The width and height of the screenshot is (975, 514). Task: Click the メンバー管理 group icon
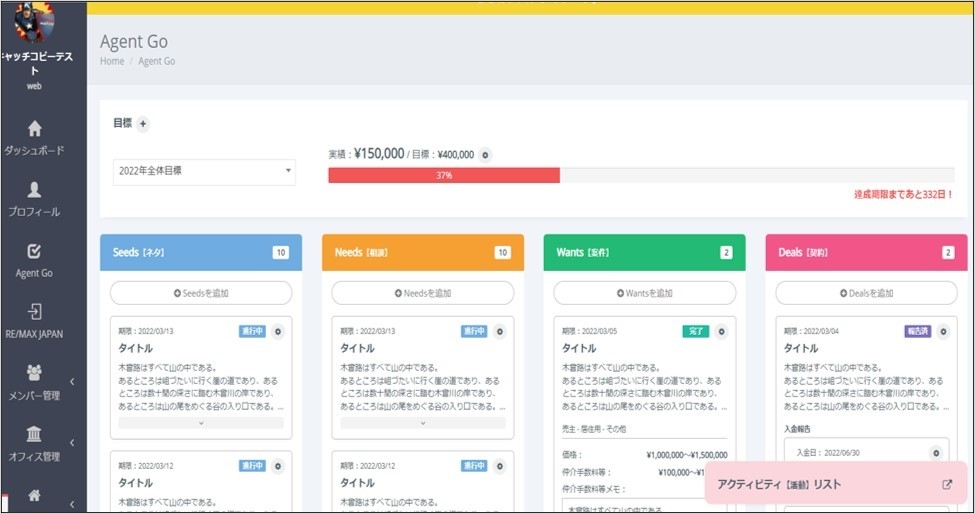34,373
